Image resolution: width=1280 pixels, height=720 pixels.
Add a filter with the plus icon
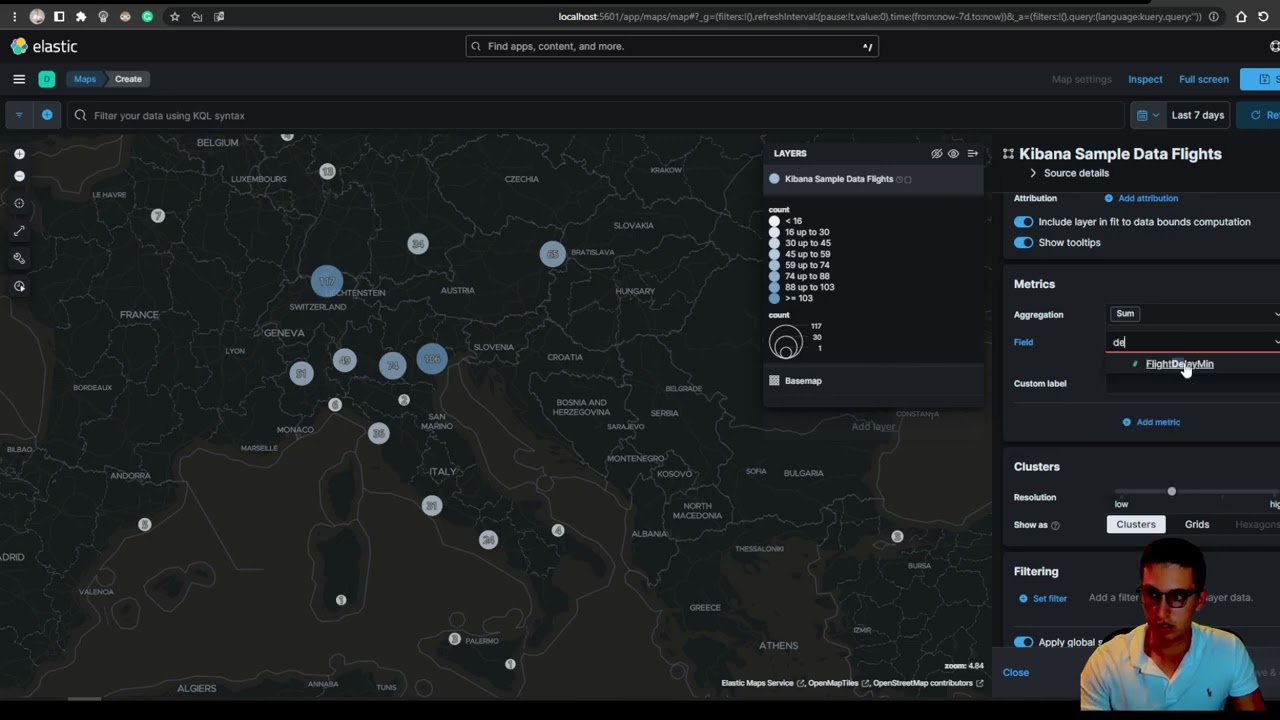47,115
